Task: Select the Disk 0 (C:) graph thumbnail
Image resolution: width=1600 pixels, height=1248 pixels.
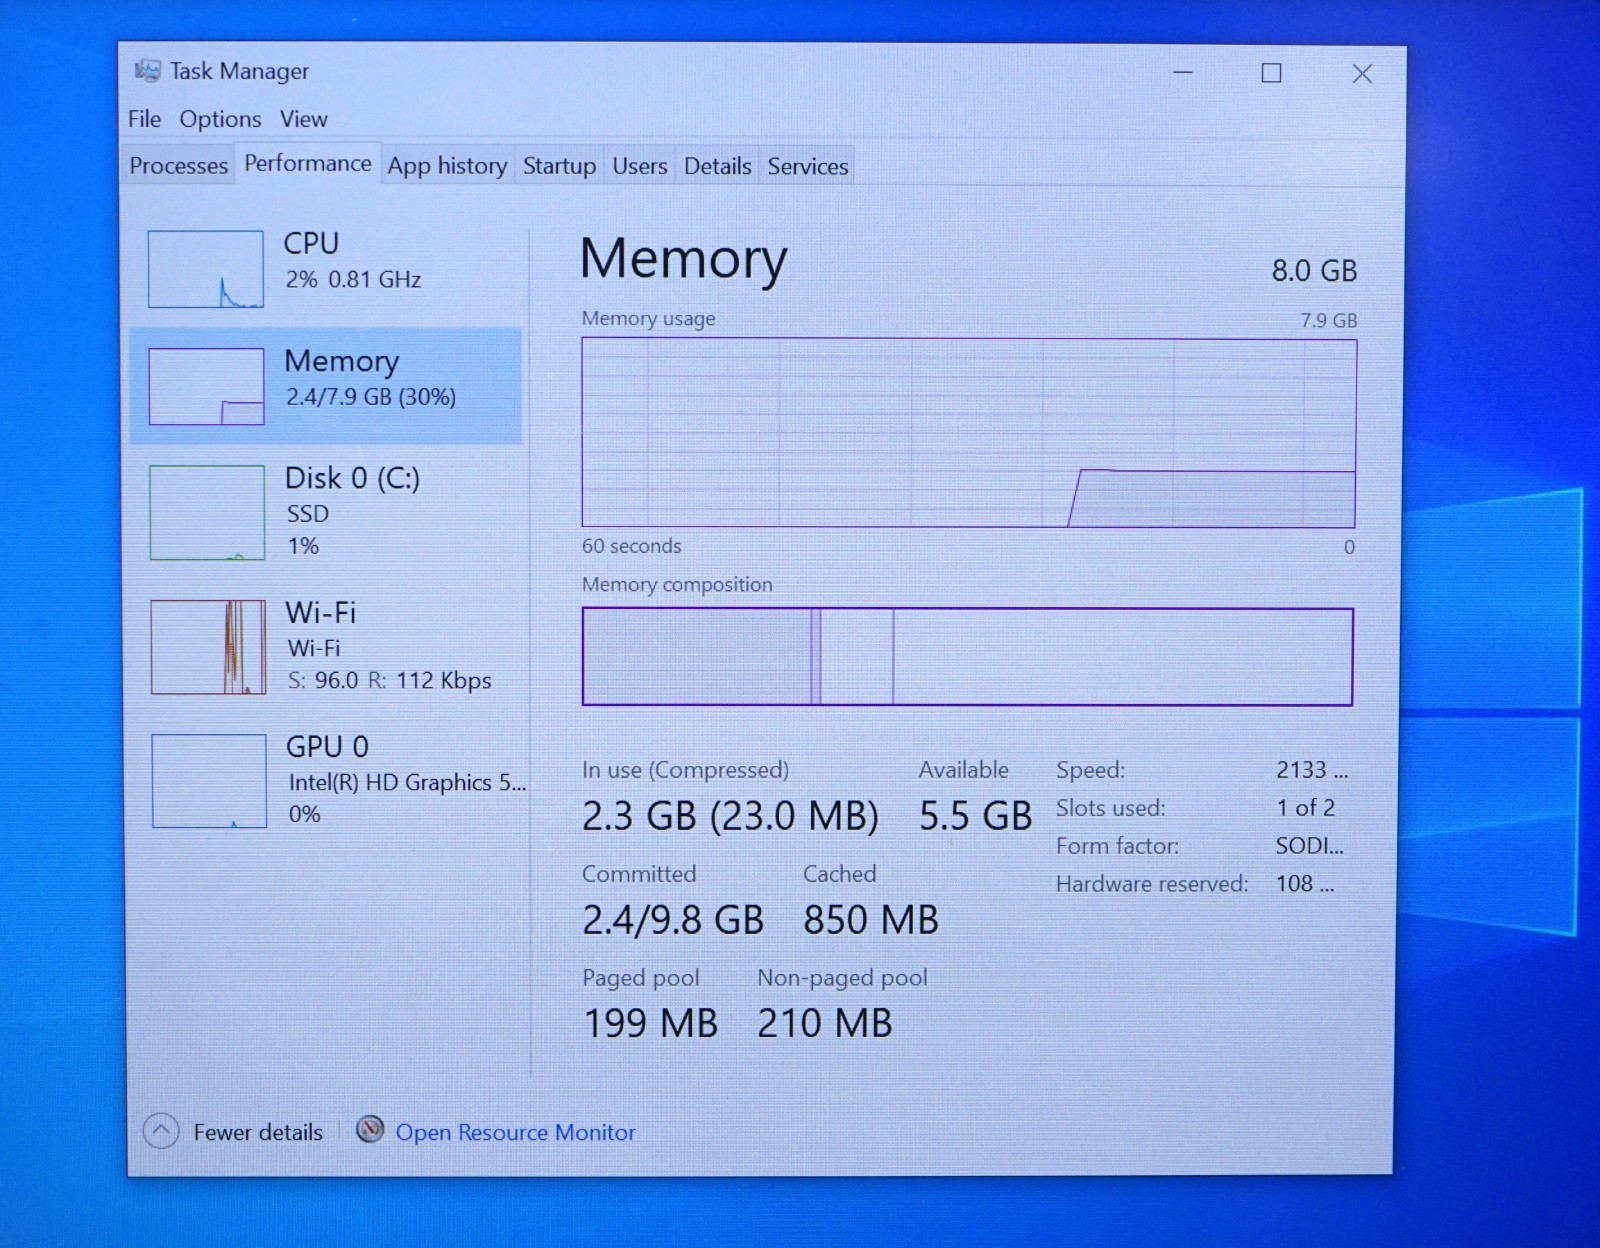Action: (207, 512)
